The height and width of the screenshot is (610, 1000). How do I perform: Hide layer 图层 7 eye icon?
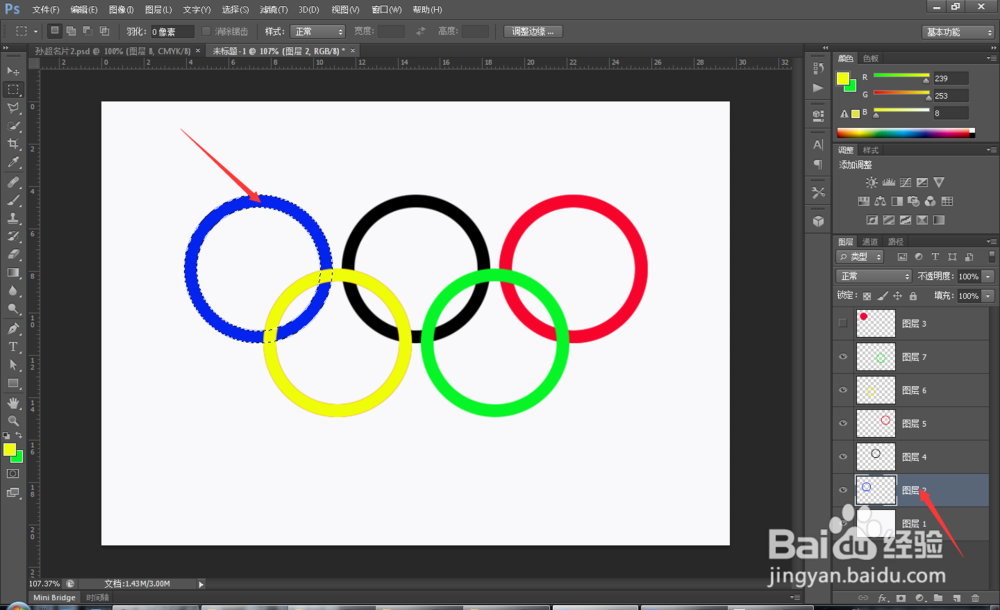tap(843, 357)
